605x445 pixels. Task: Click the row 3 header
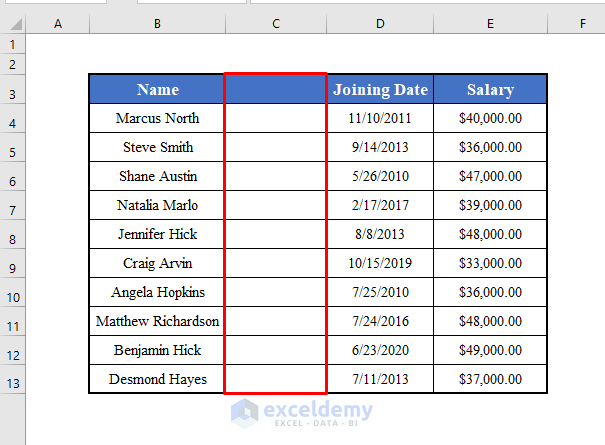(12, 94)
